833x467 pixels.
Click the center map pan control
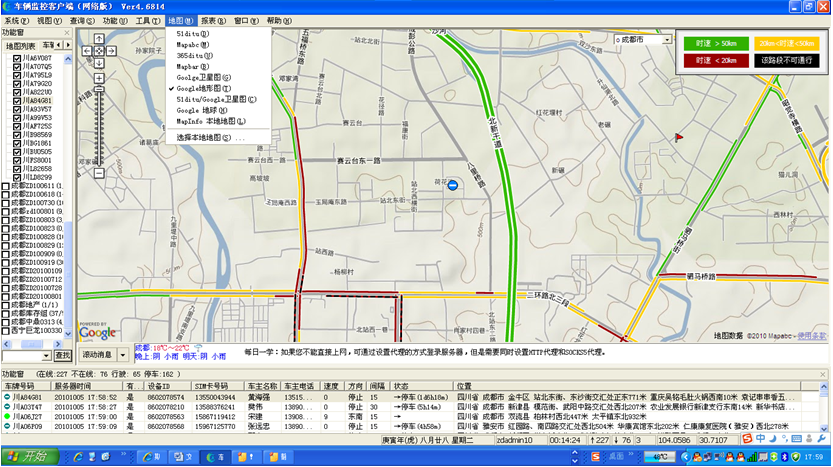[x=99, y=50]
